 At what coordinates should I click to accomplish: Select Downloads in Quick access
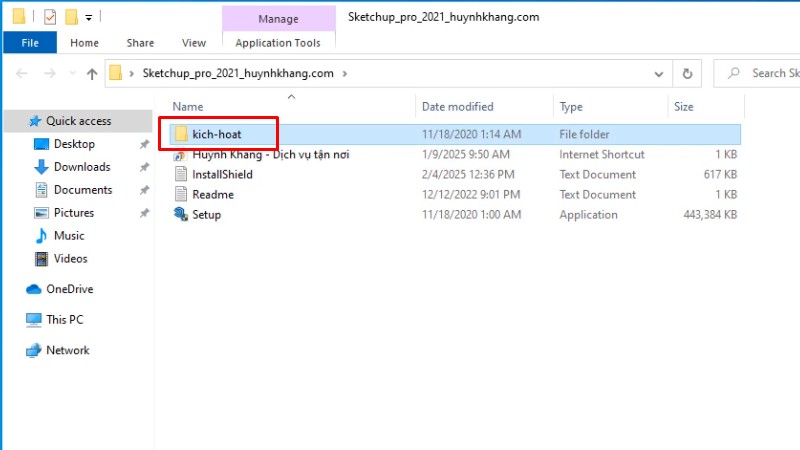click(x=81, y=167)
